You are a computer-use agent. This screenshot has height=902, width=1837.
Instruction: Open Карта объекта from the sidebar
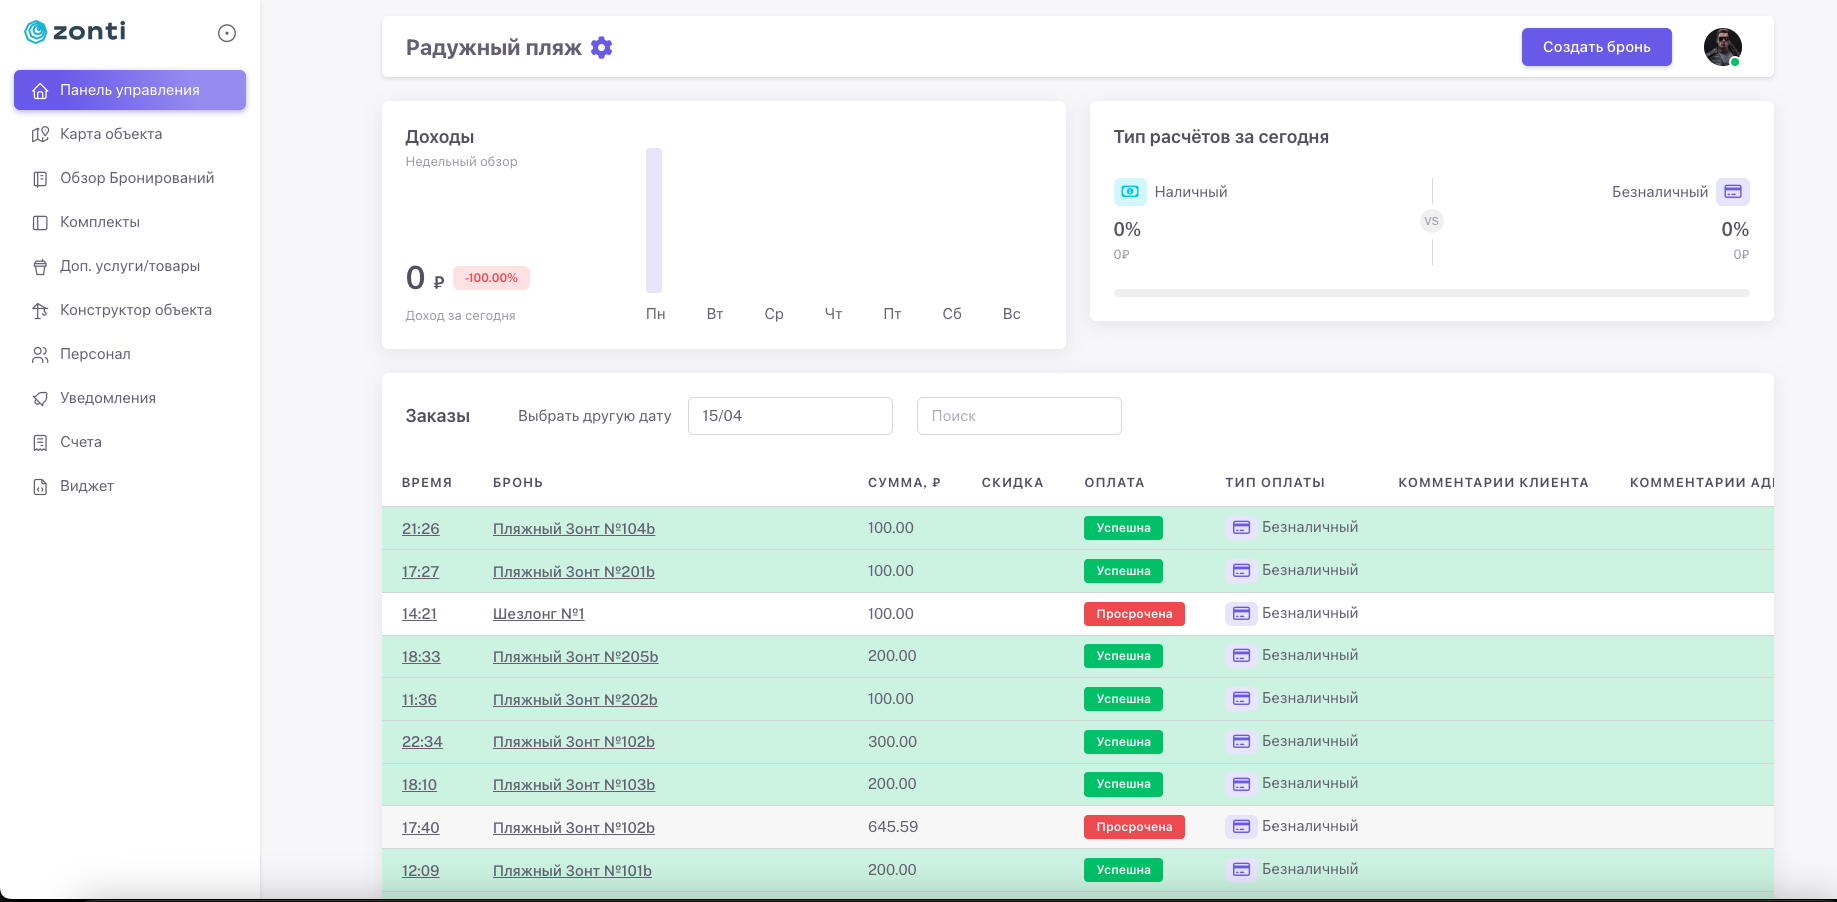pyautogui.click(x=110, y=134)
